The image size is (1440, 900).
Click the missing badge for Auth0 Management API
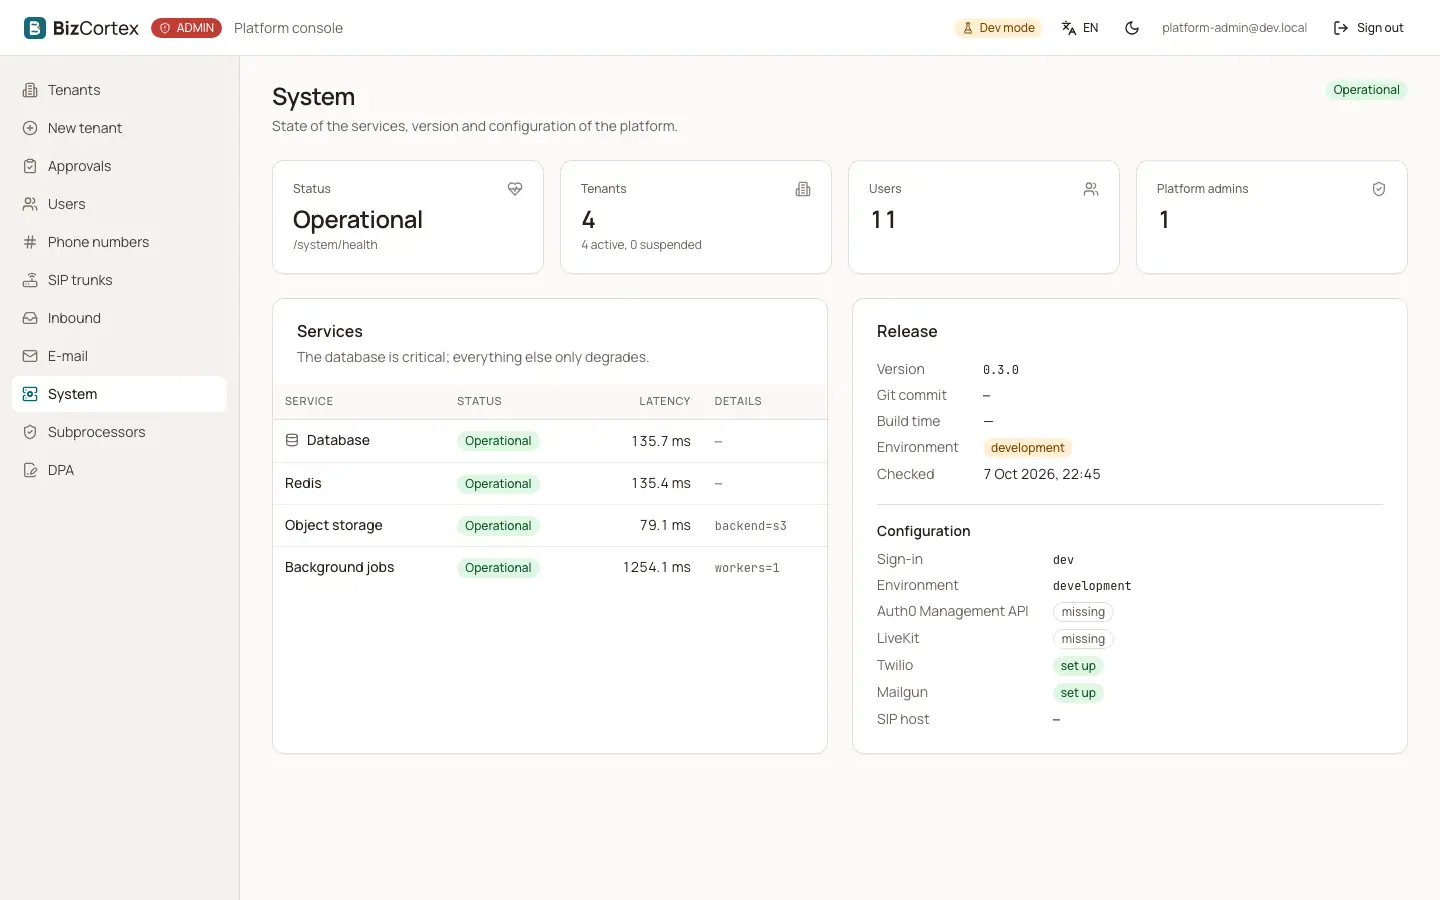pos(1083,612)
